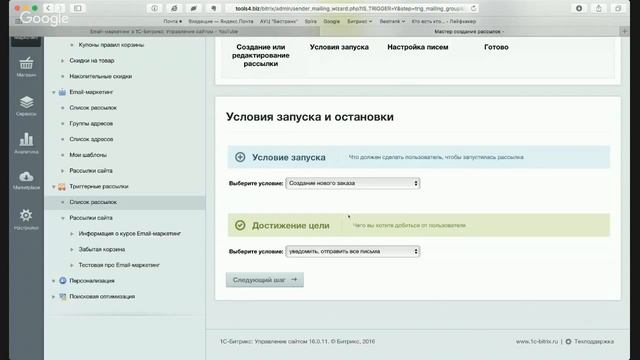This screenshot has width=640, height=360.
Task: Open Забытая корзина tree item
Action: [x=102, y=249]
